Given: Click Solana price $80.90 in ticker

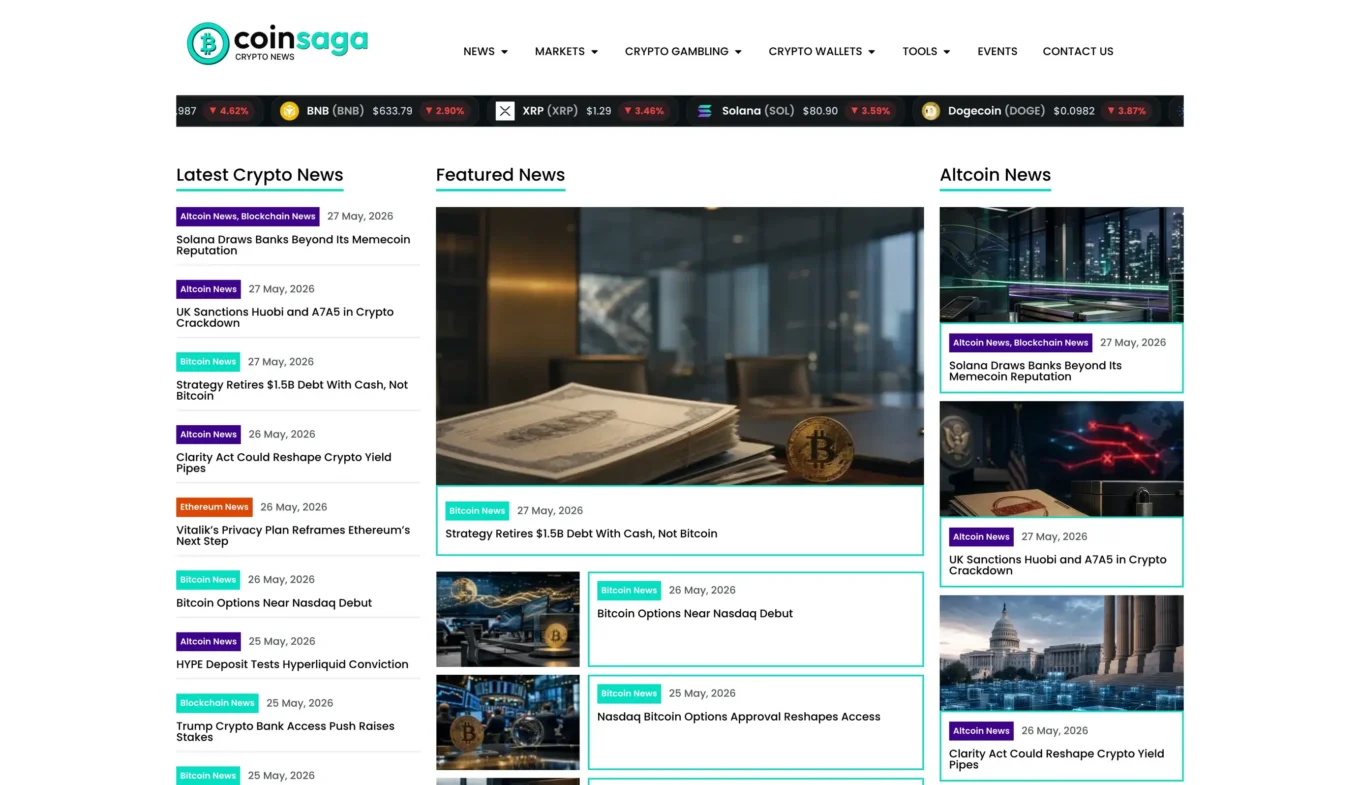Looking at the screenshot, I should pyautogui.click(x=820, y=111).
